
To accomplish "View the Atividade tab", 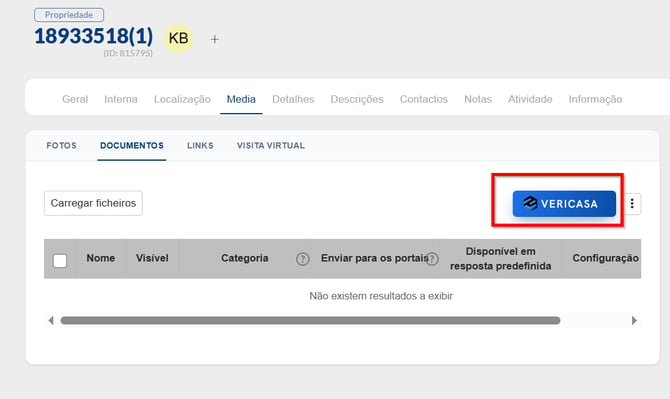I will point(530,99).
